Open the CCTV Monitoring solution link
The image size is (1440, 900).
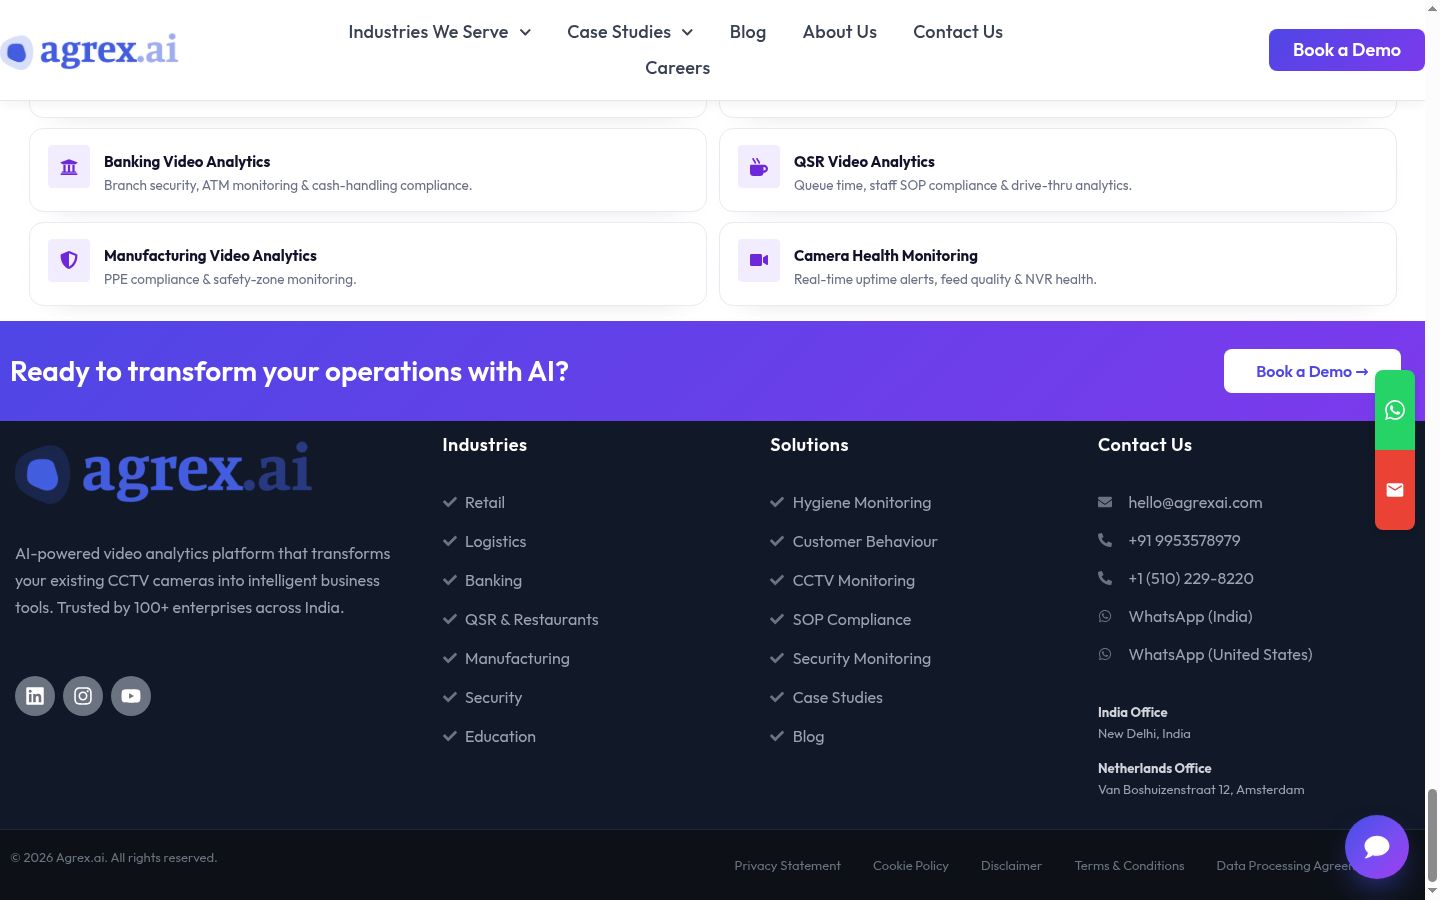(x=854, y=581)
